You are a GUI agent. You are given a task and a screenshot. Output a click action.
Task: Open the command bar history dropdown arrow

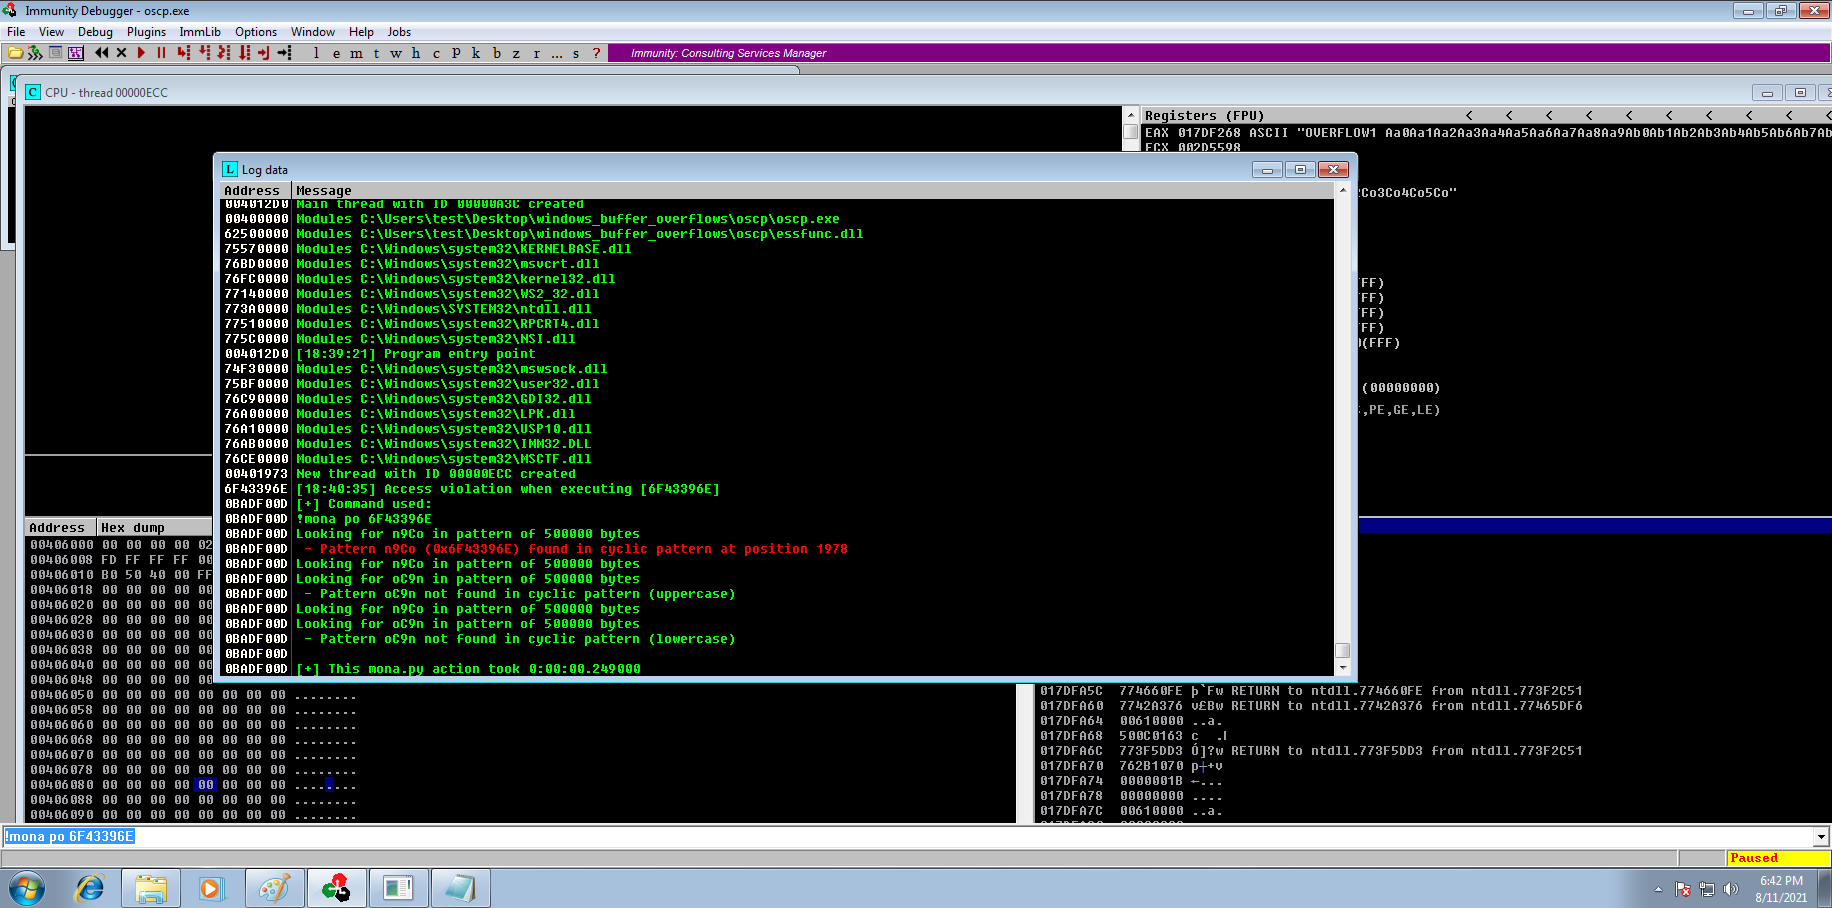[1822, 837]
